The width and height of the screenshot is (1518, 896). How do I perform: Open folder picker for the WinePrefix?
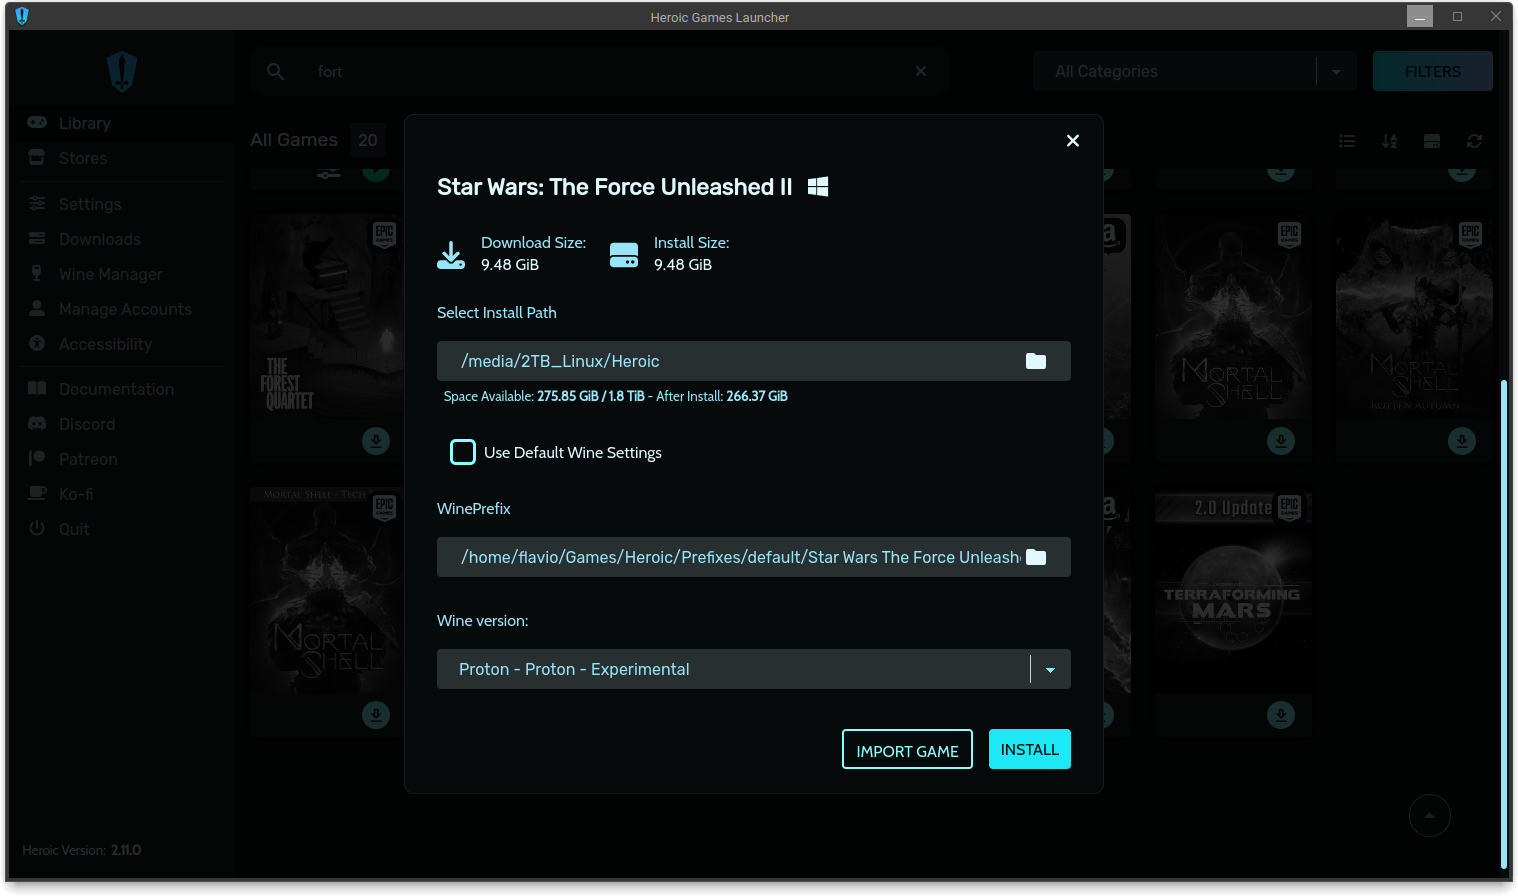tap(1035, 557)
